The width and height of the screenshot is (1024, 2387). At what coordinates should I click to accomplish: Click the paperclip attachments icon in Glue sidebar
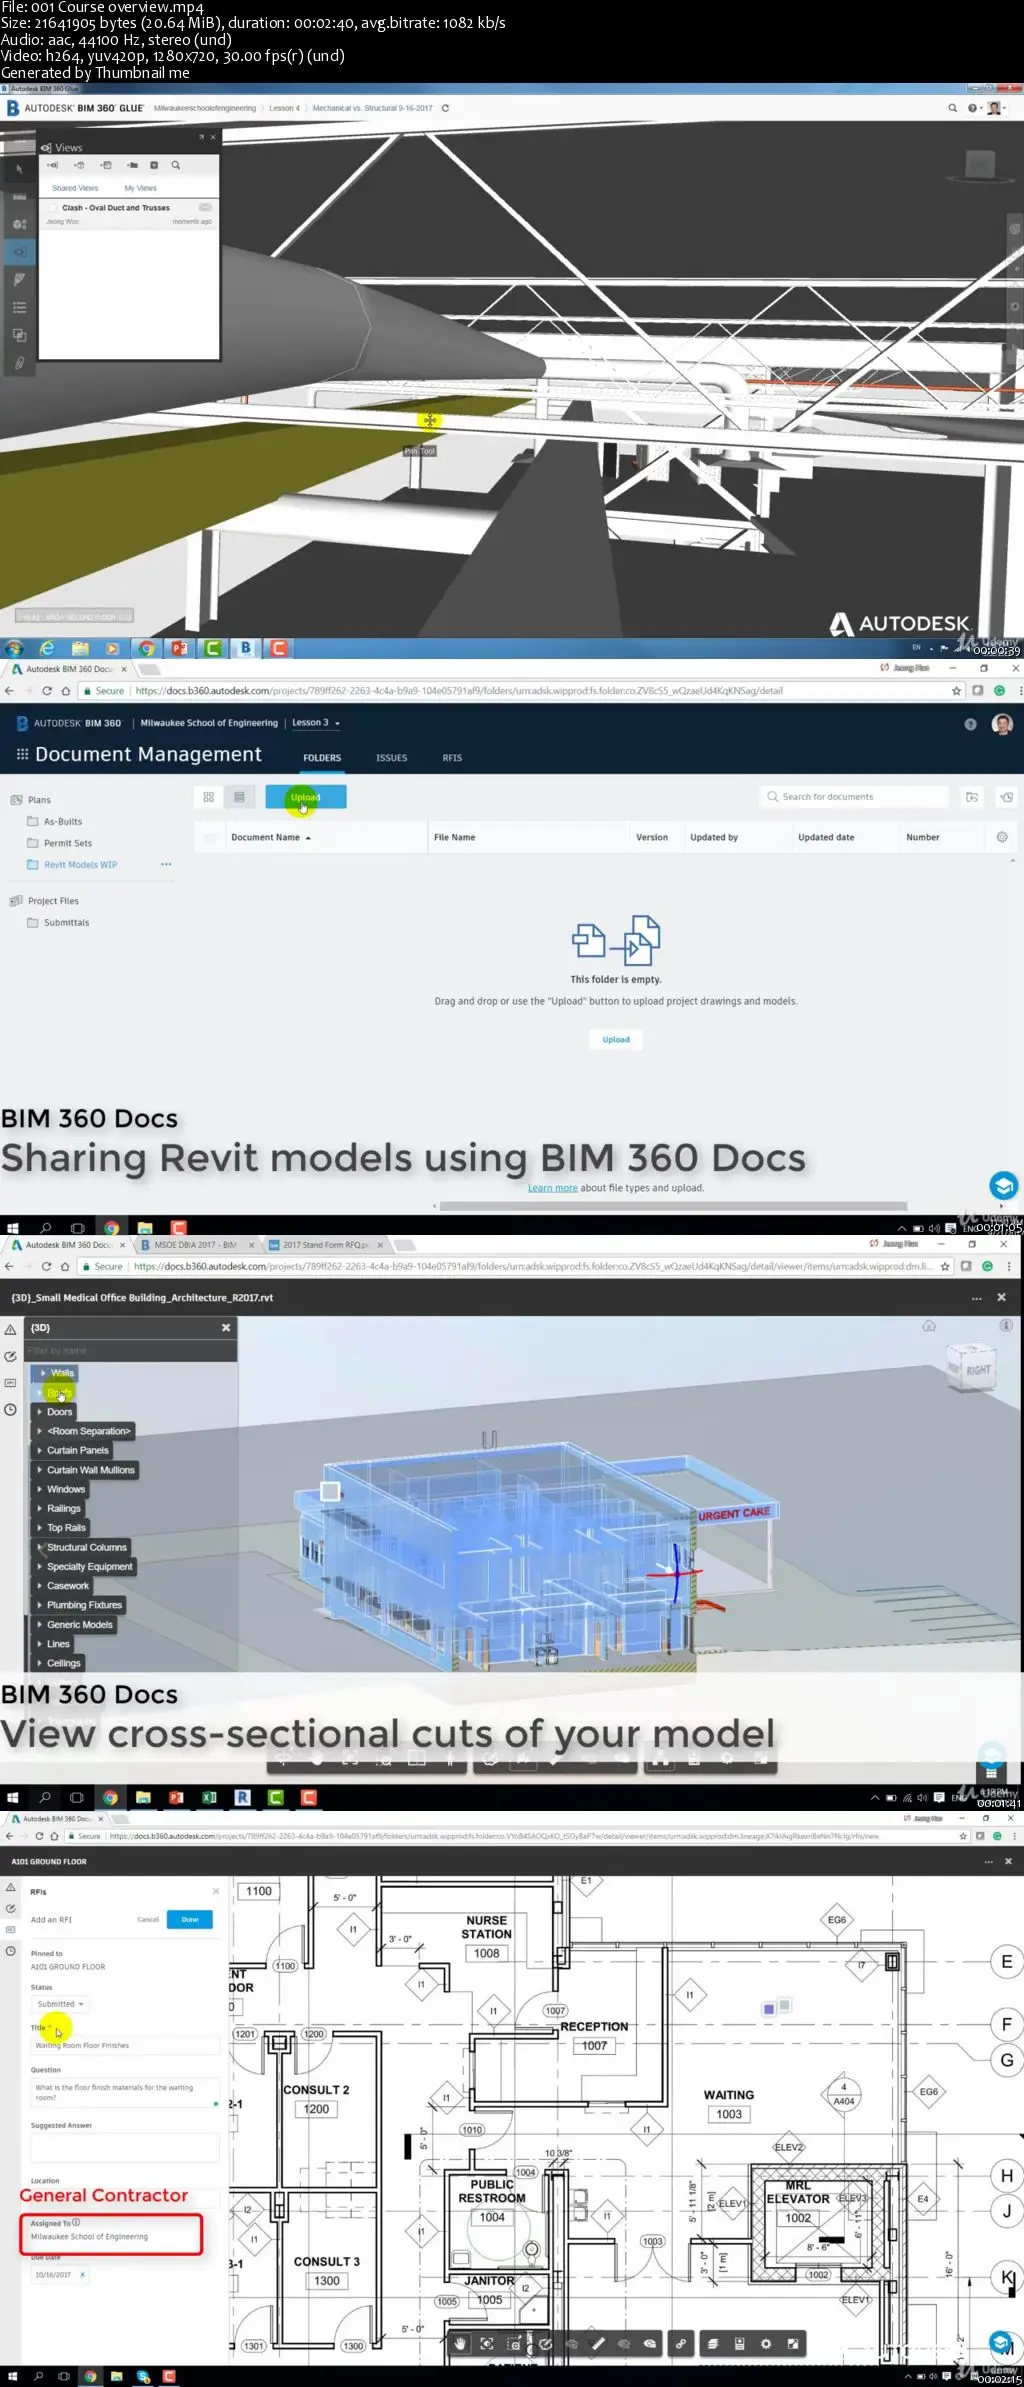19,363
